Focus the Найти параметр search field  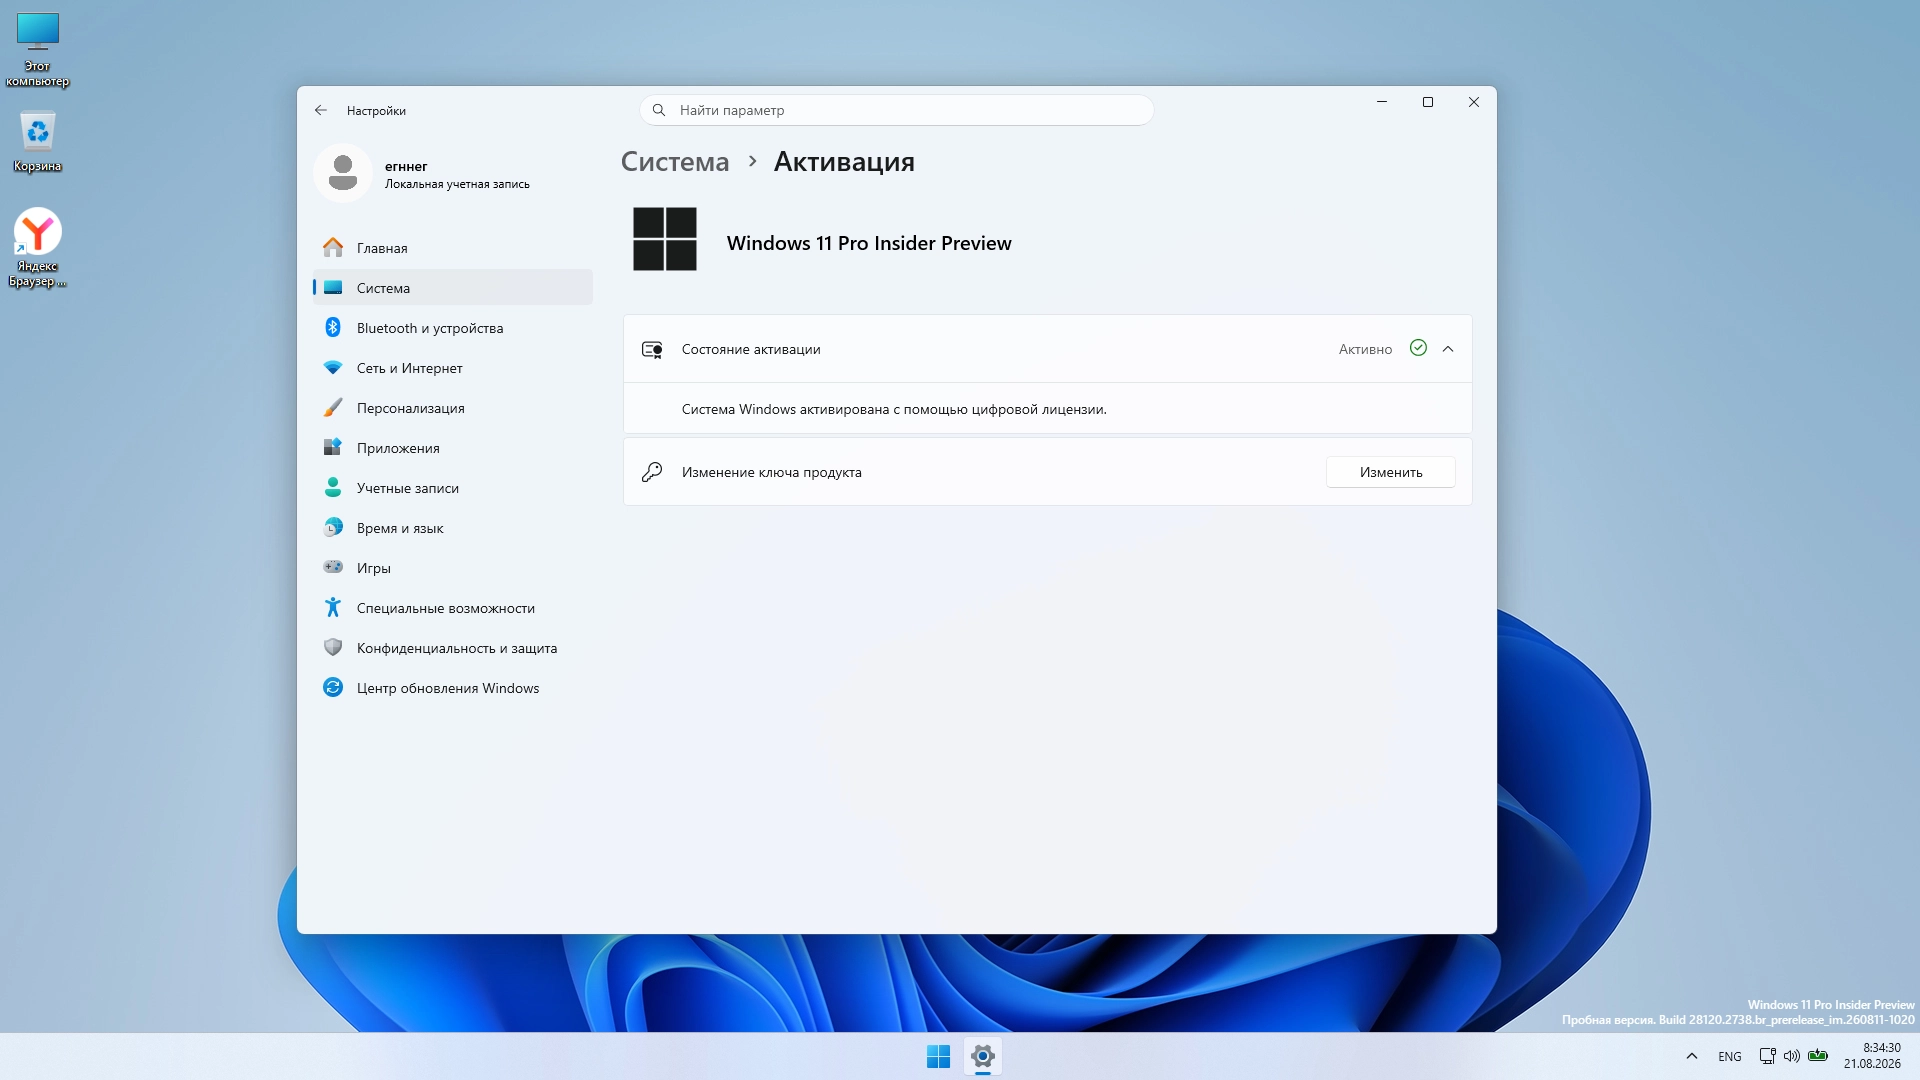897,110
